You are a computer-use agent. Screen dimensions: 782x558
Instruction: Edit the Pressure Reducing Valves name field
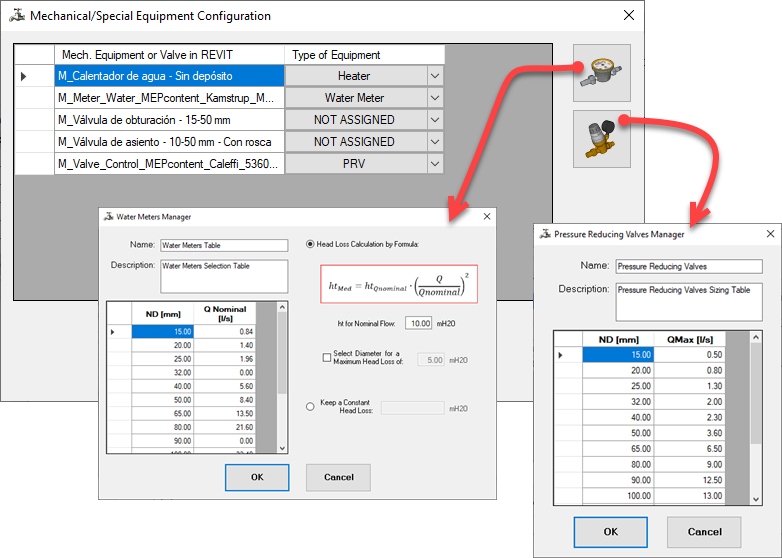point(689,266)
